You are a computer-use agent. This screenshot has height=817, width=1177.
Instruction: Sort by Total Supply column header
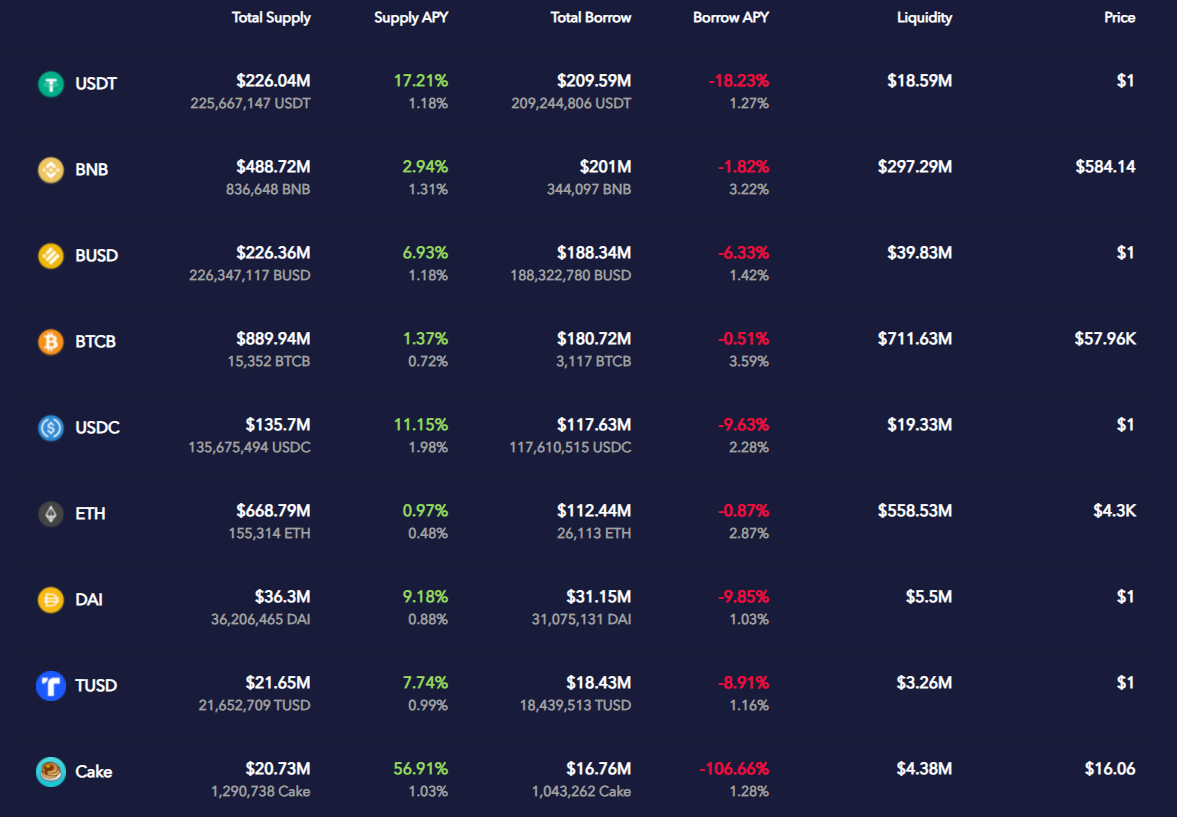pos(271,17)
